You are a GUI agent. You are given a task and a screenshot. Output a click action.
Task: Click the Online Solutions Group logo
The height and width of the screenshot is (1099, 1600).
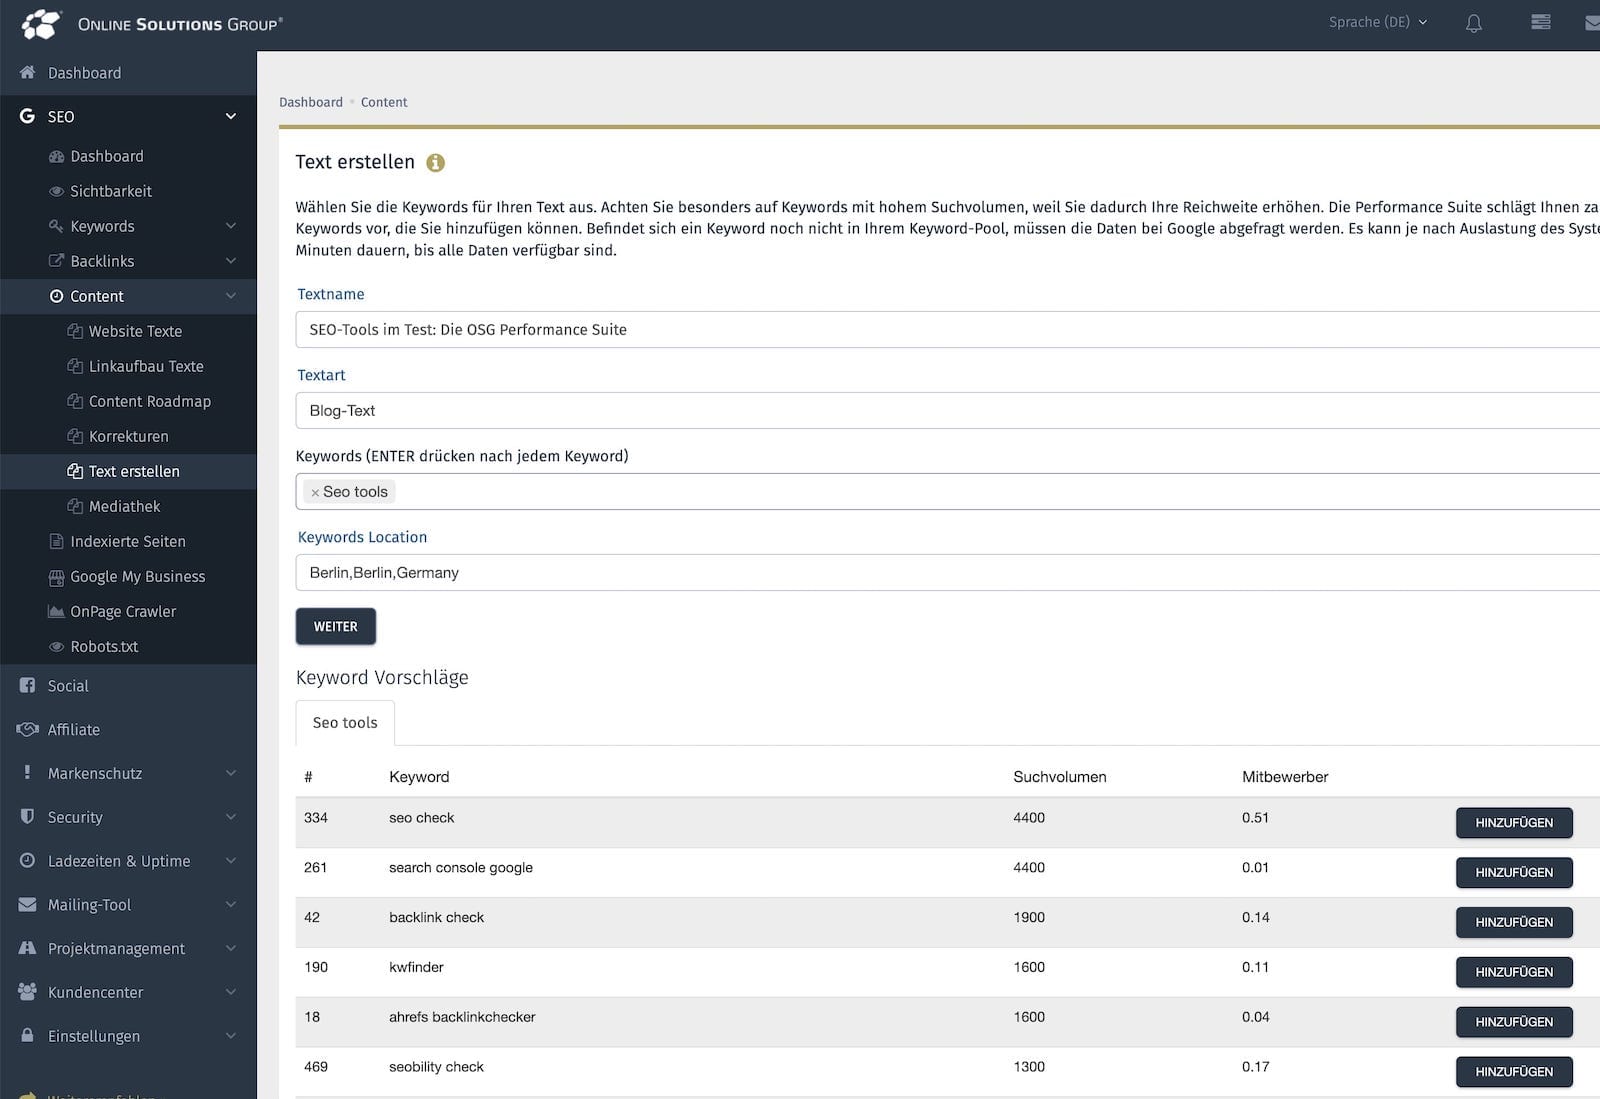click(152, 24)
